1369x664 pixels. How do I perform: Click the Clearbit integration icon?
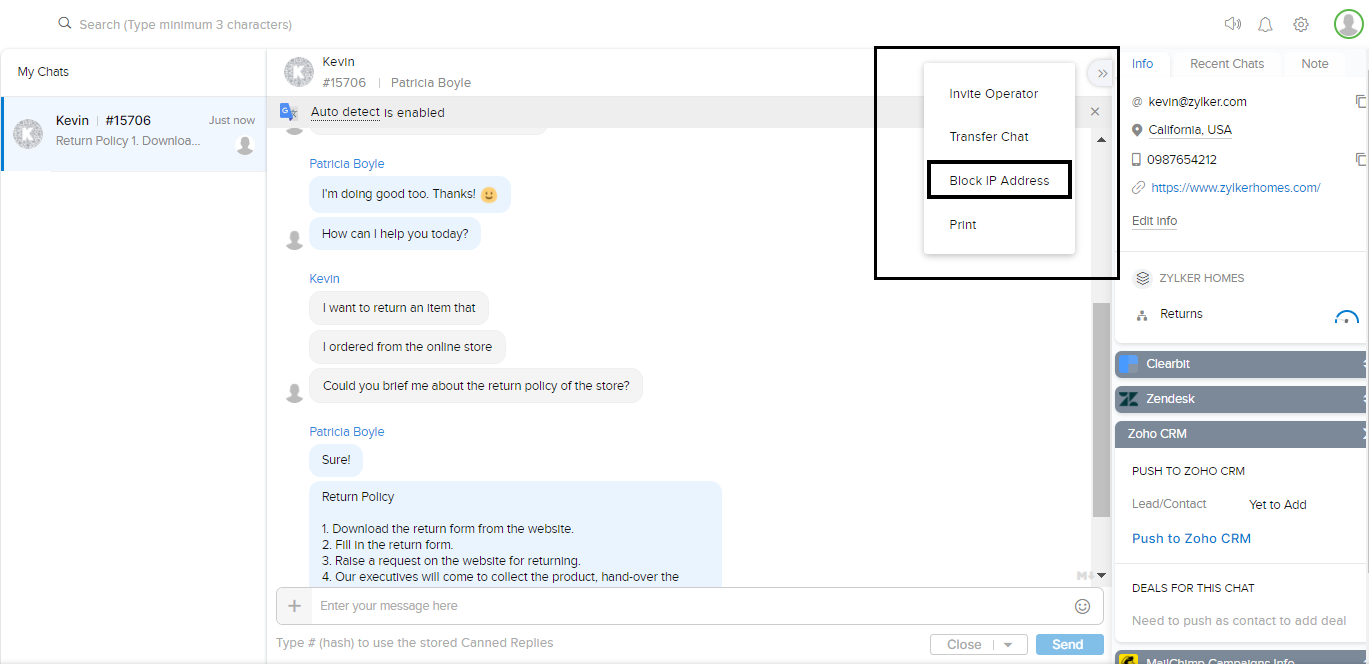pos(1129,364)
